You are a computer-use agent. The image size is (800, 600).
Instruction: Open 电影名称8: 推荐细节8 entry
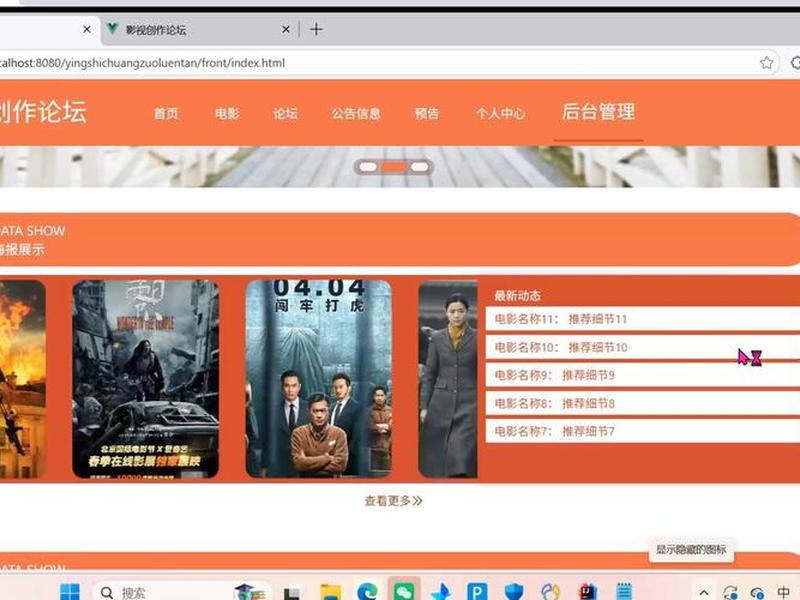(x=642, y=404)
